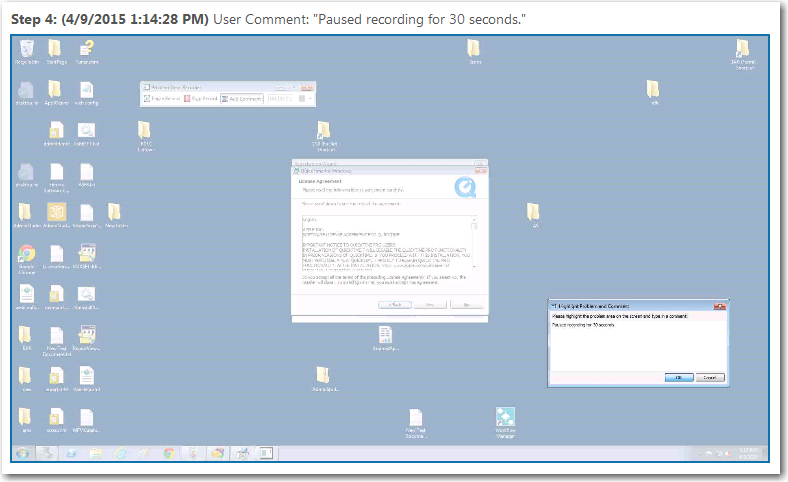Click inside the comment text box
This screenshot has height=482, width=788.
(637, 345)
